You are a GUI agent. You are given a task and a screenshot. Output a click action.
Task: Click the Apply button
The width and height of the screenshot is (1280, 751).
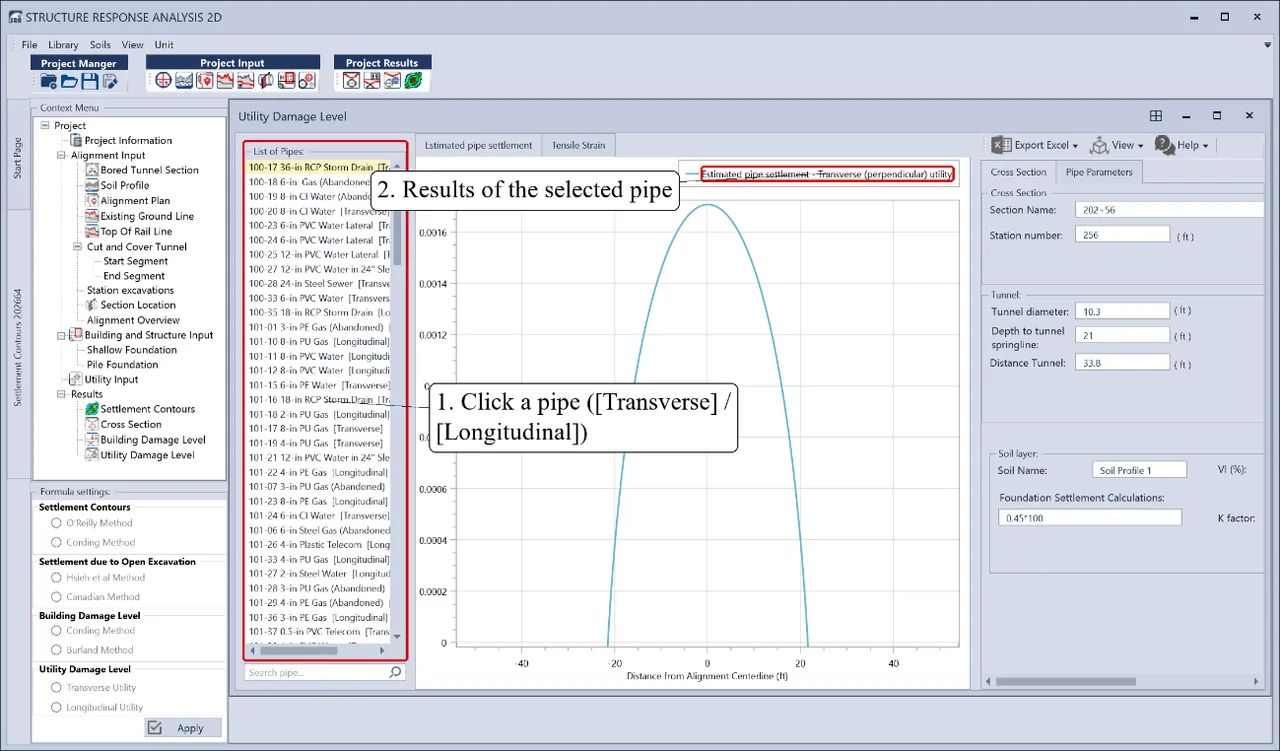(x=183, y=728)
